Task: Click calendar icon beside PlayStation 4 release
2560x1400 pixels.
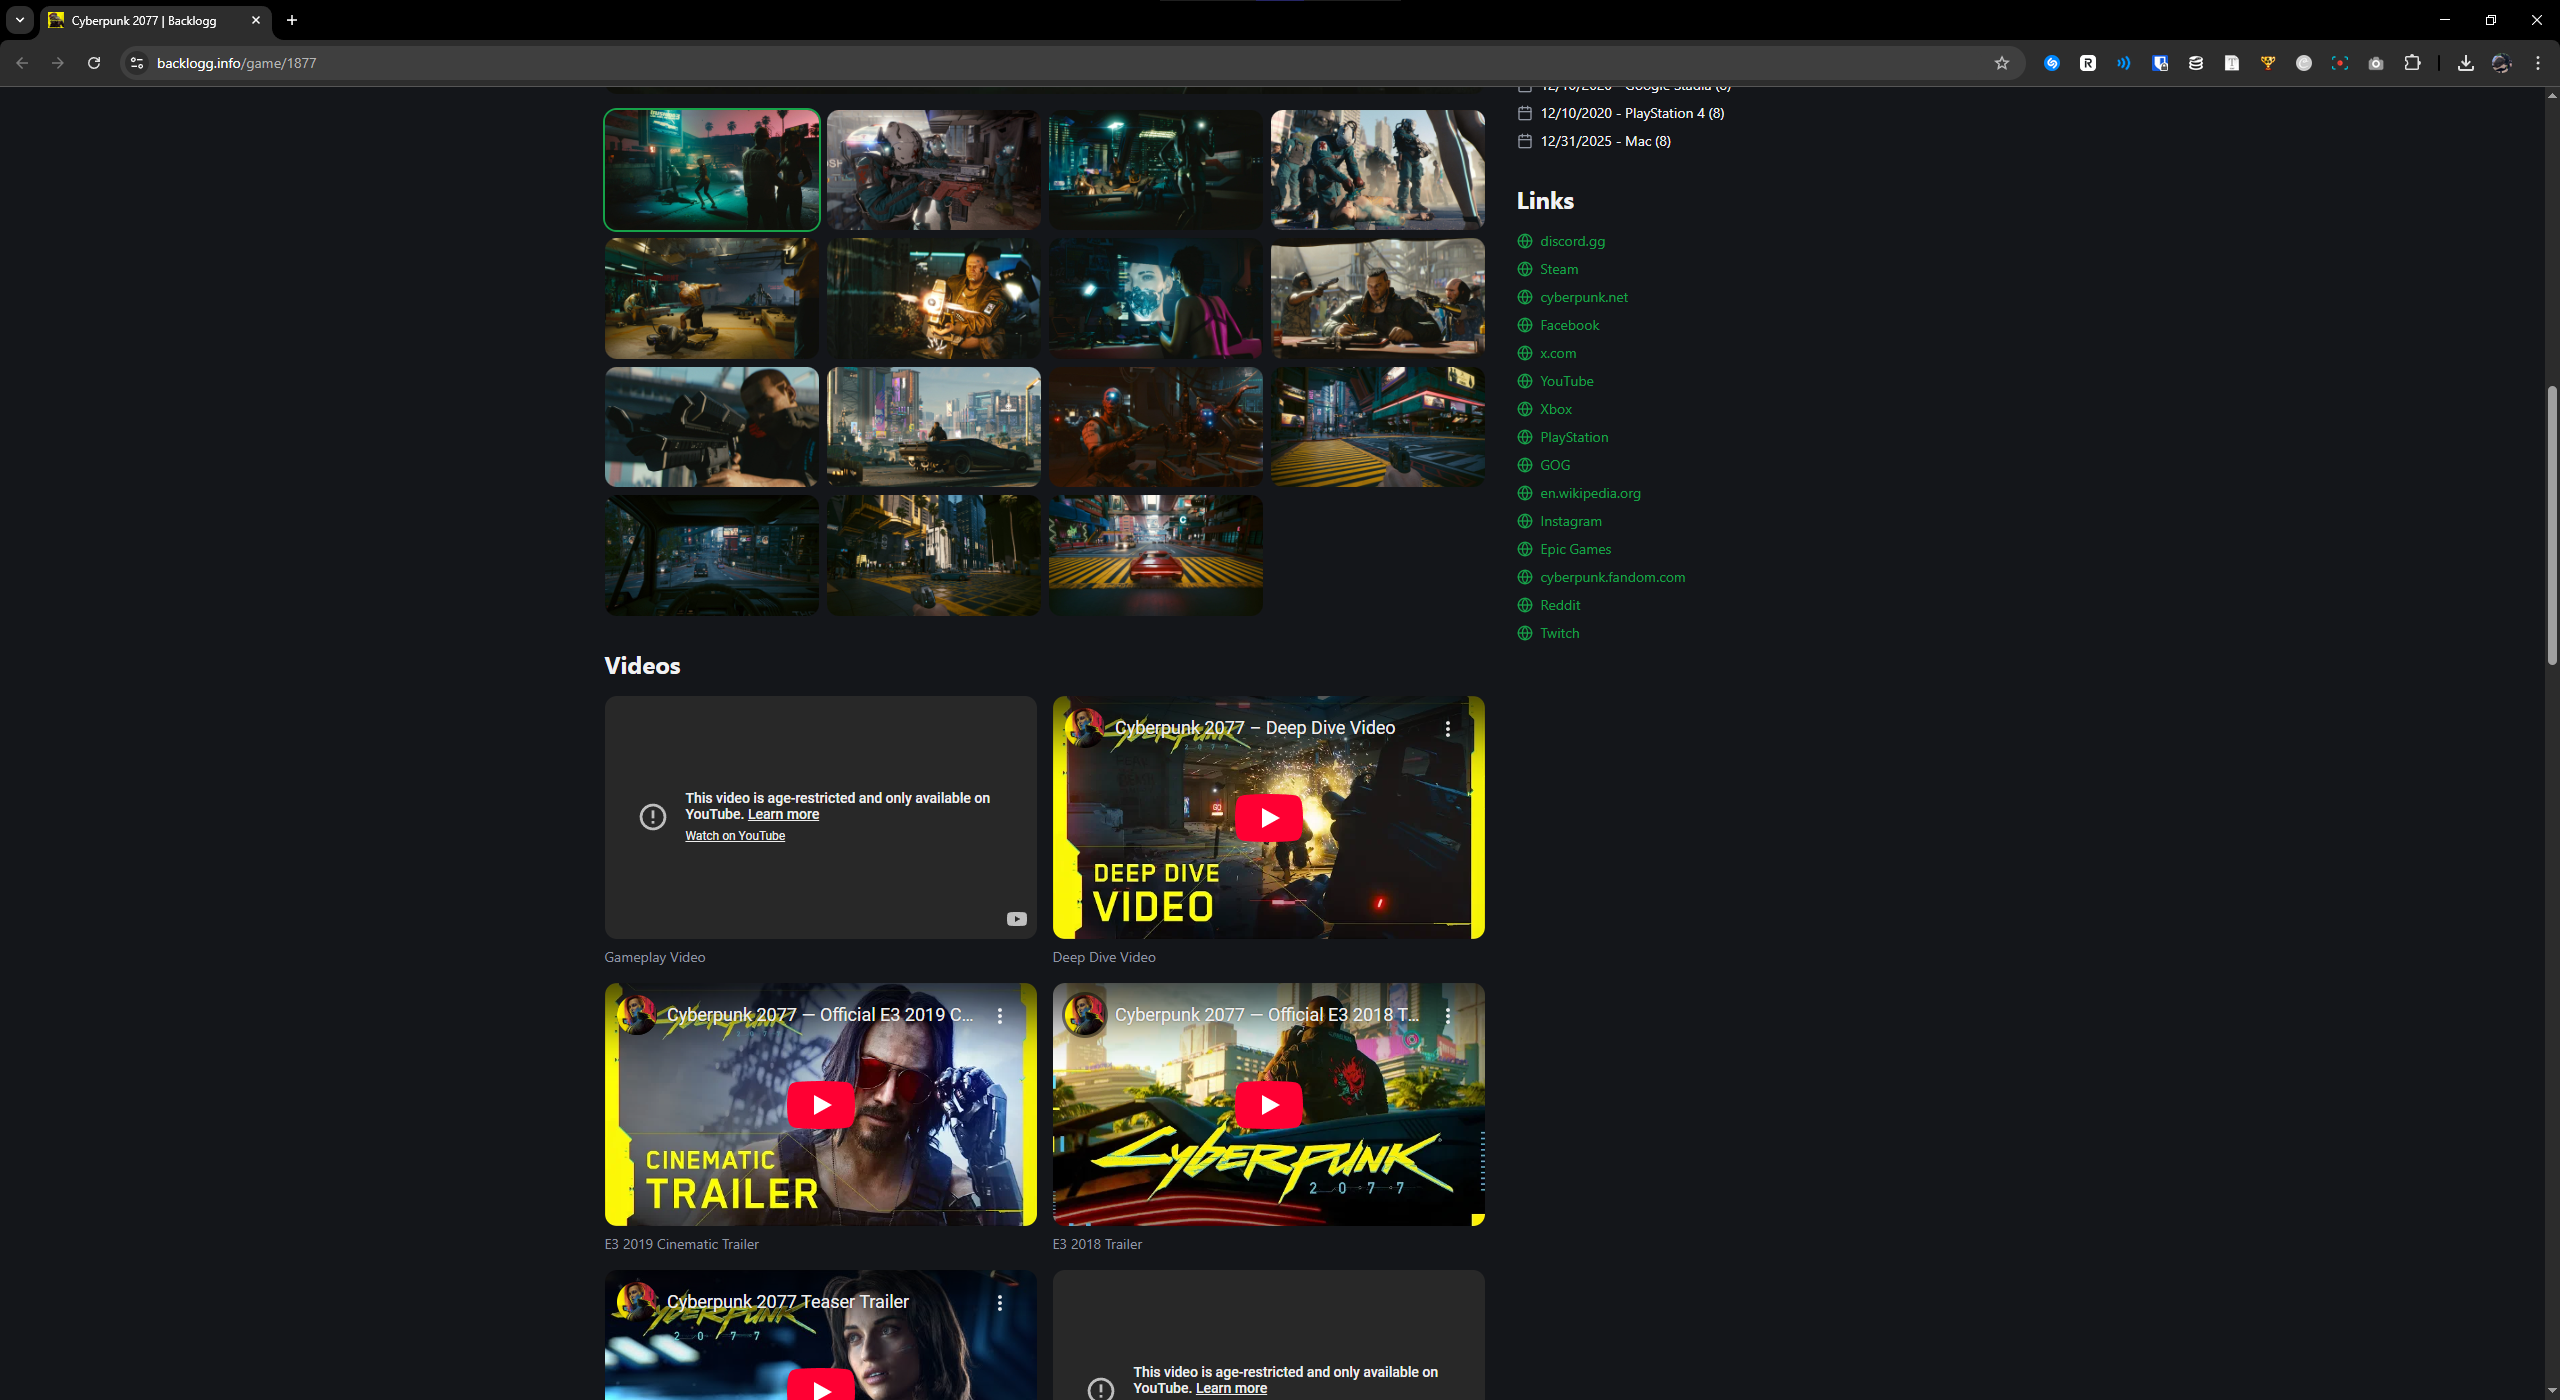Action: (x=1525, y=113)
